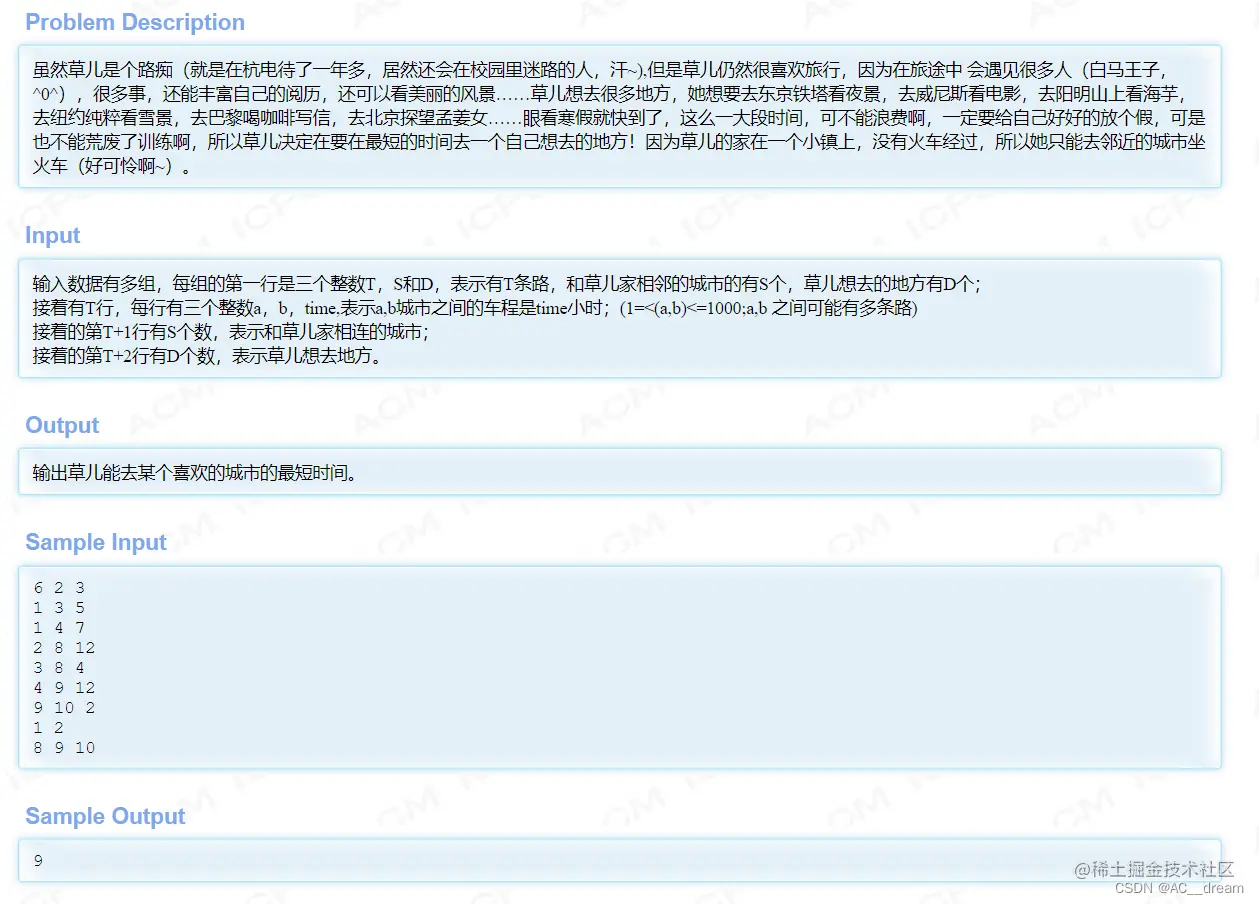Image resolution: width=1259 pixels, height=904 pixels.
Task: Click the "Output" section heading
Action: coord(62,426)
